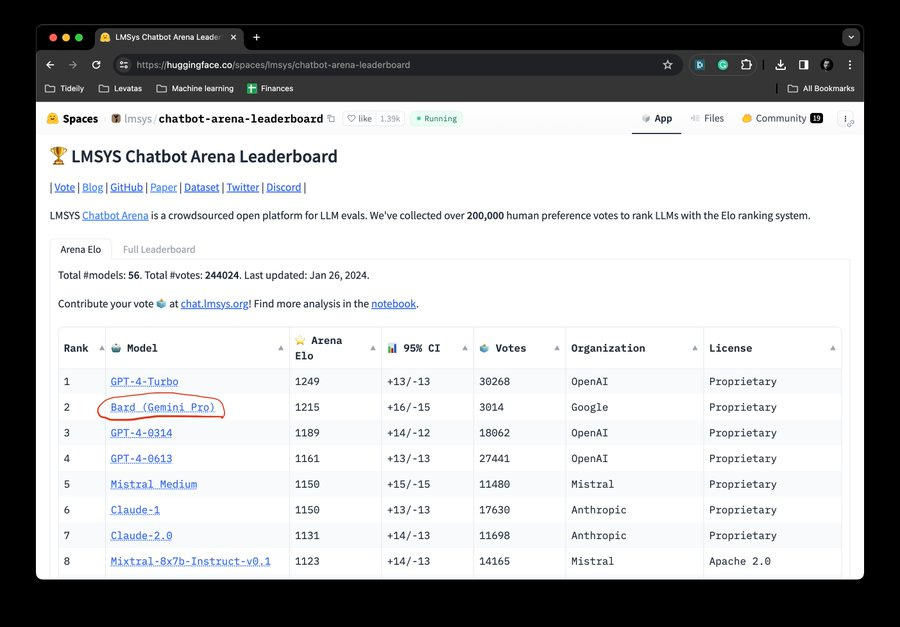This screenshot has height=627, width=900.
Task: Like the chatbot-arena-leaderboard space
Action: click(359, 119)
